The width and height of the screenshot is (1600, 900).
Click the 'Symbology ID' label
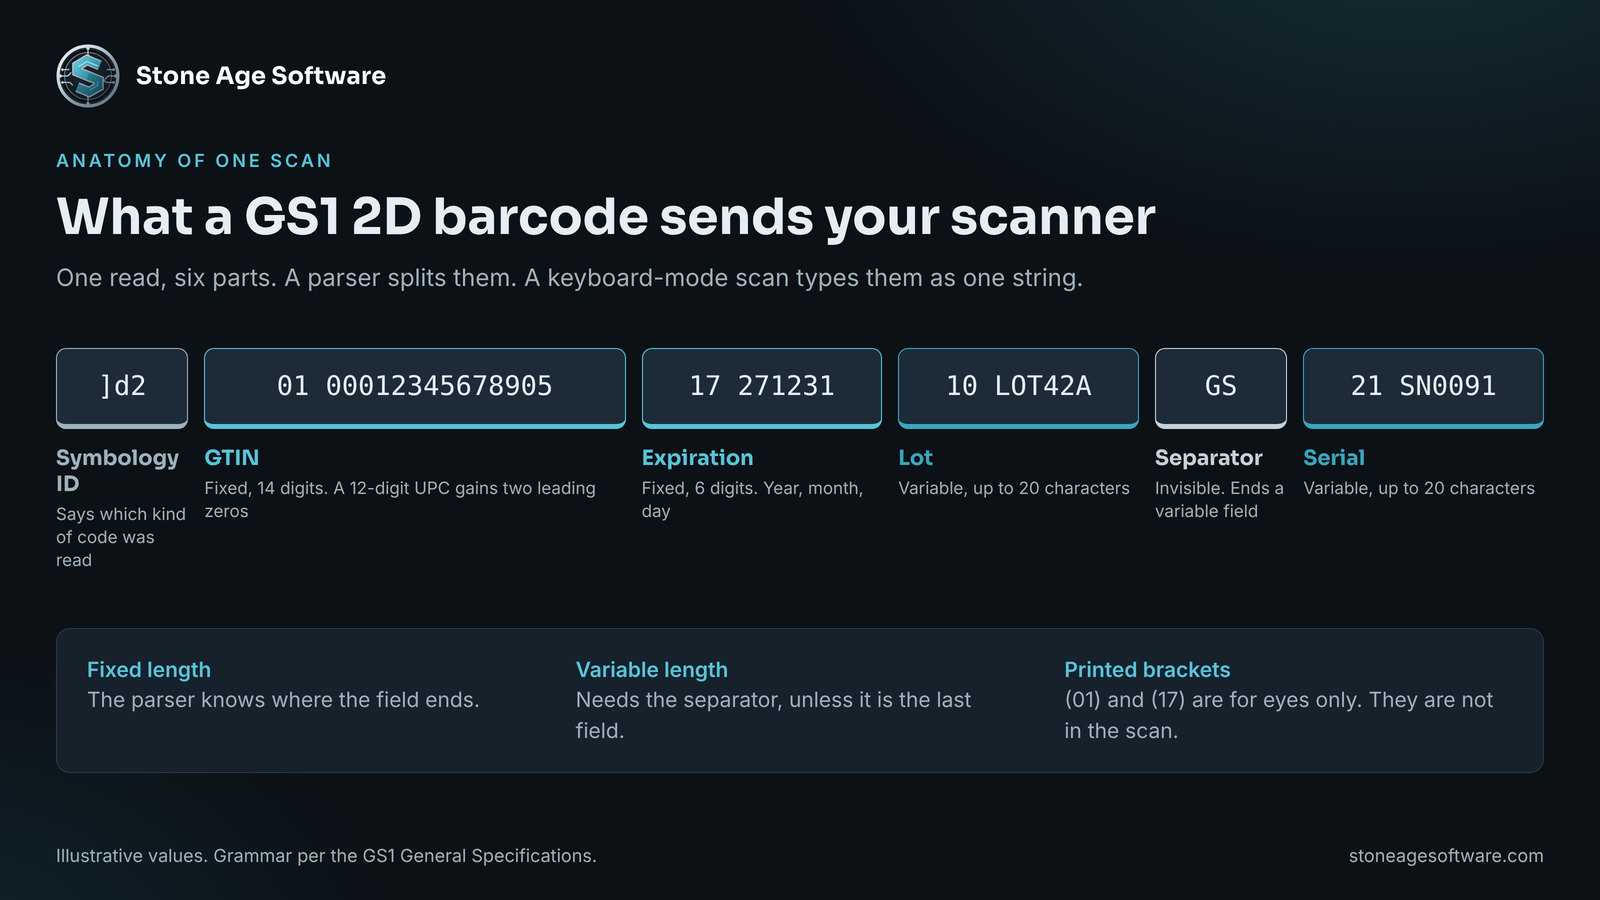coord(117,471)
